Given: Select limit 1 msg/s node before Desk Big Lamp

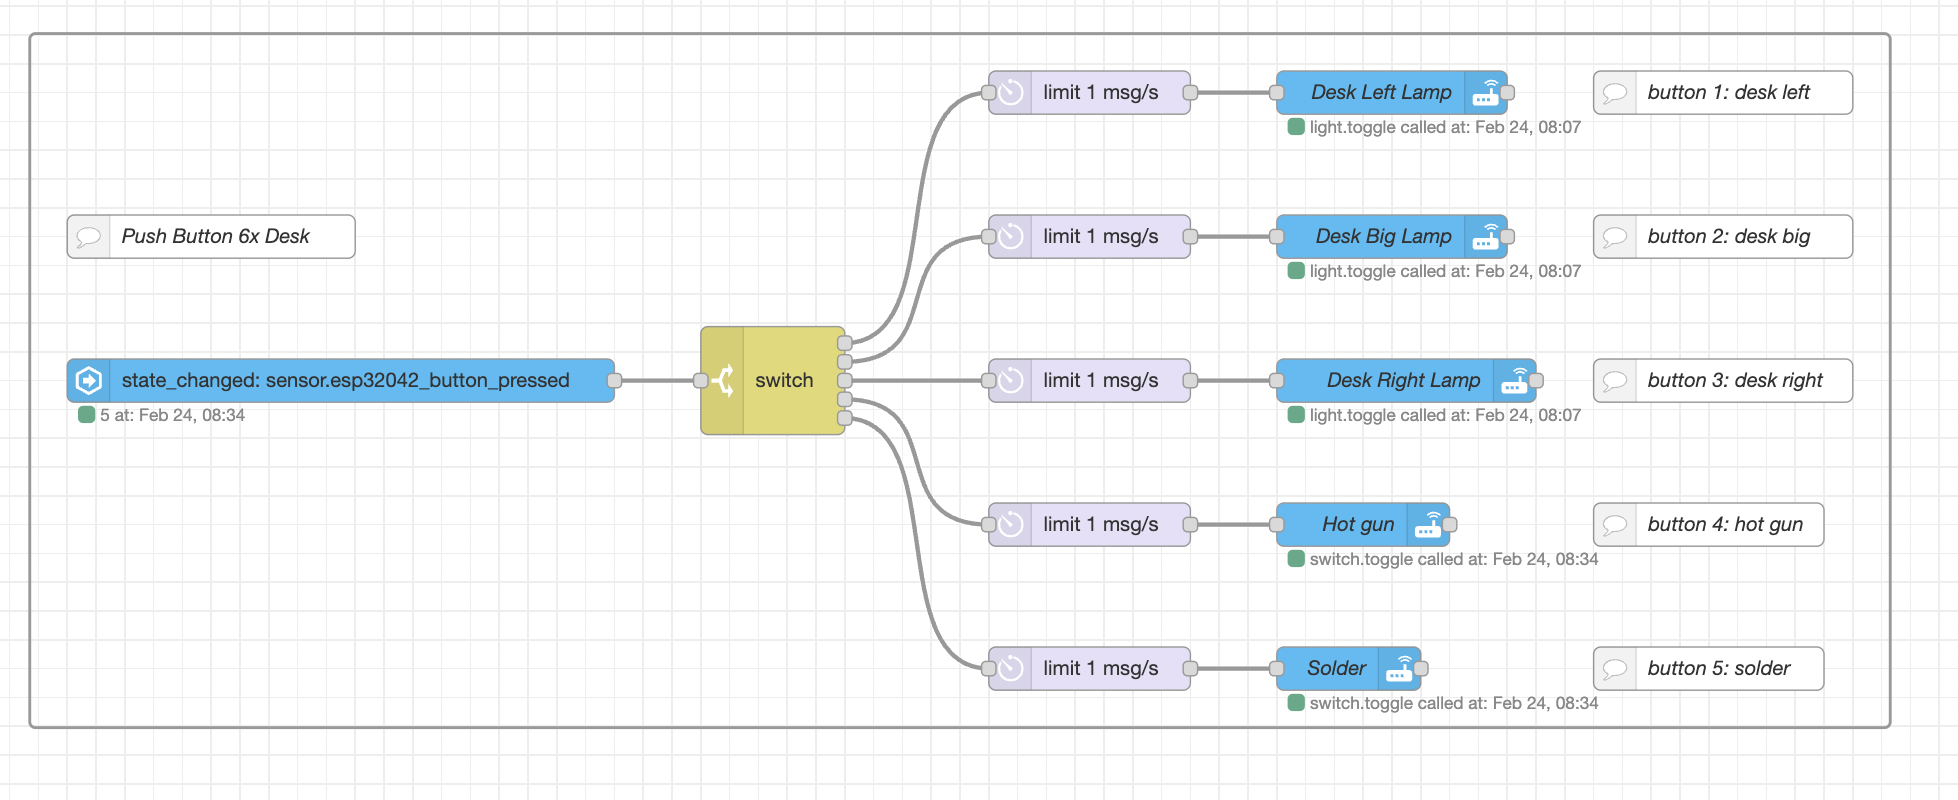Looking at the screenshot, I should pyautogui.click(x=1089, y=236).
